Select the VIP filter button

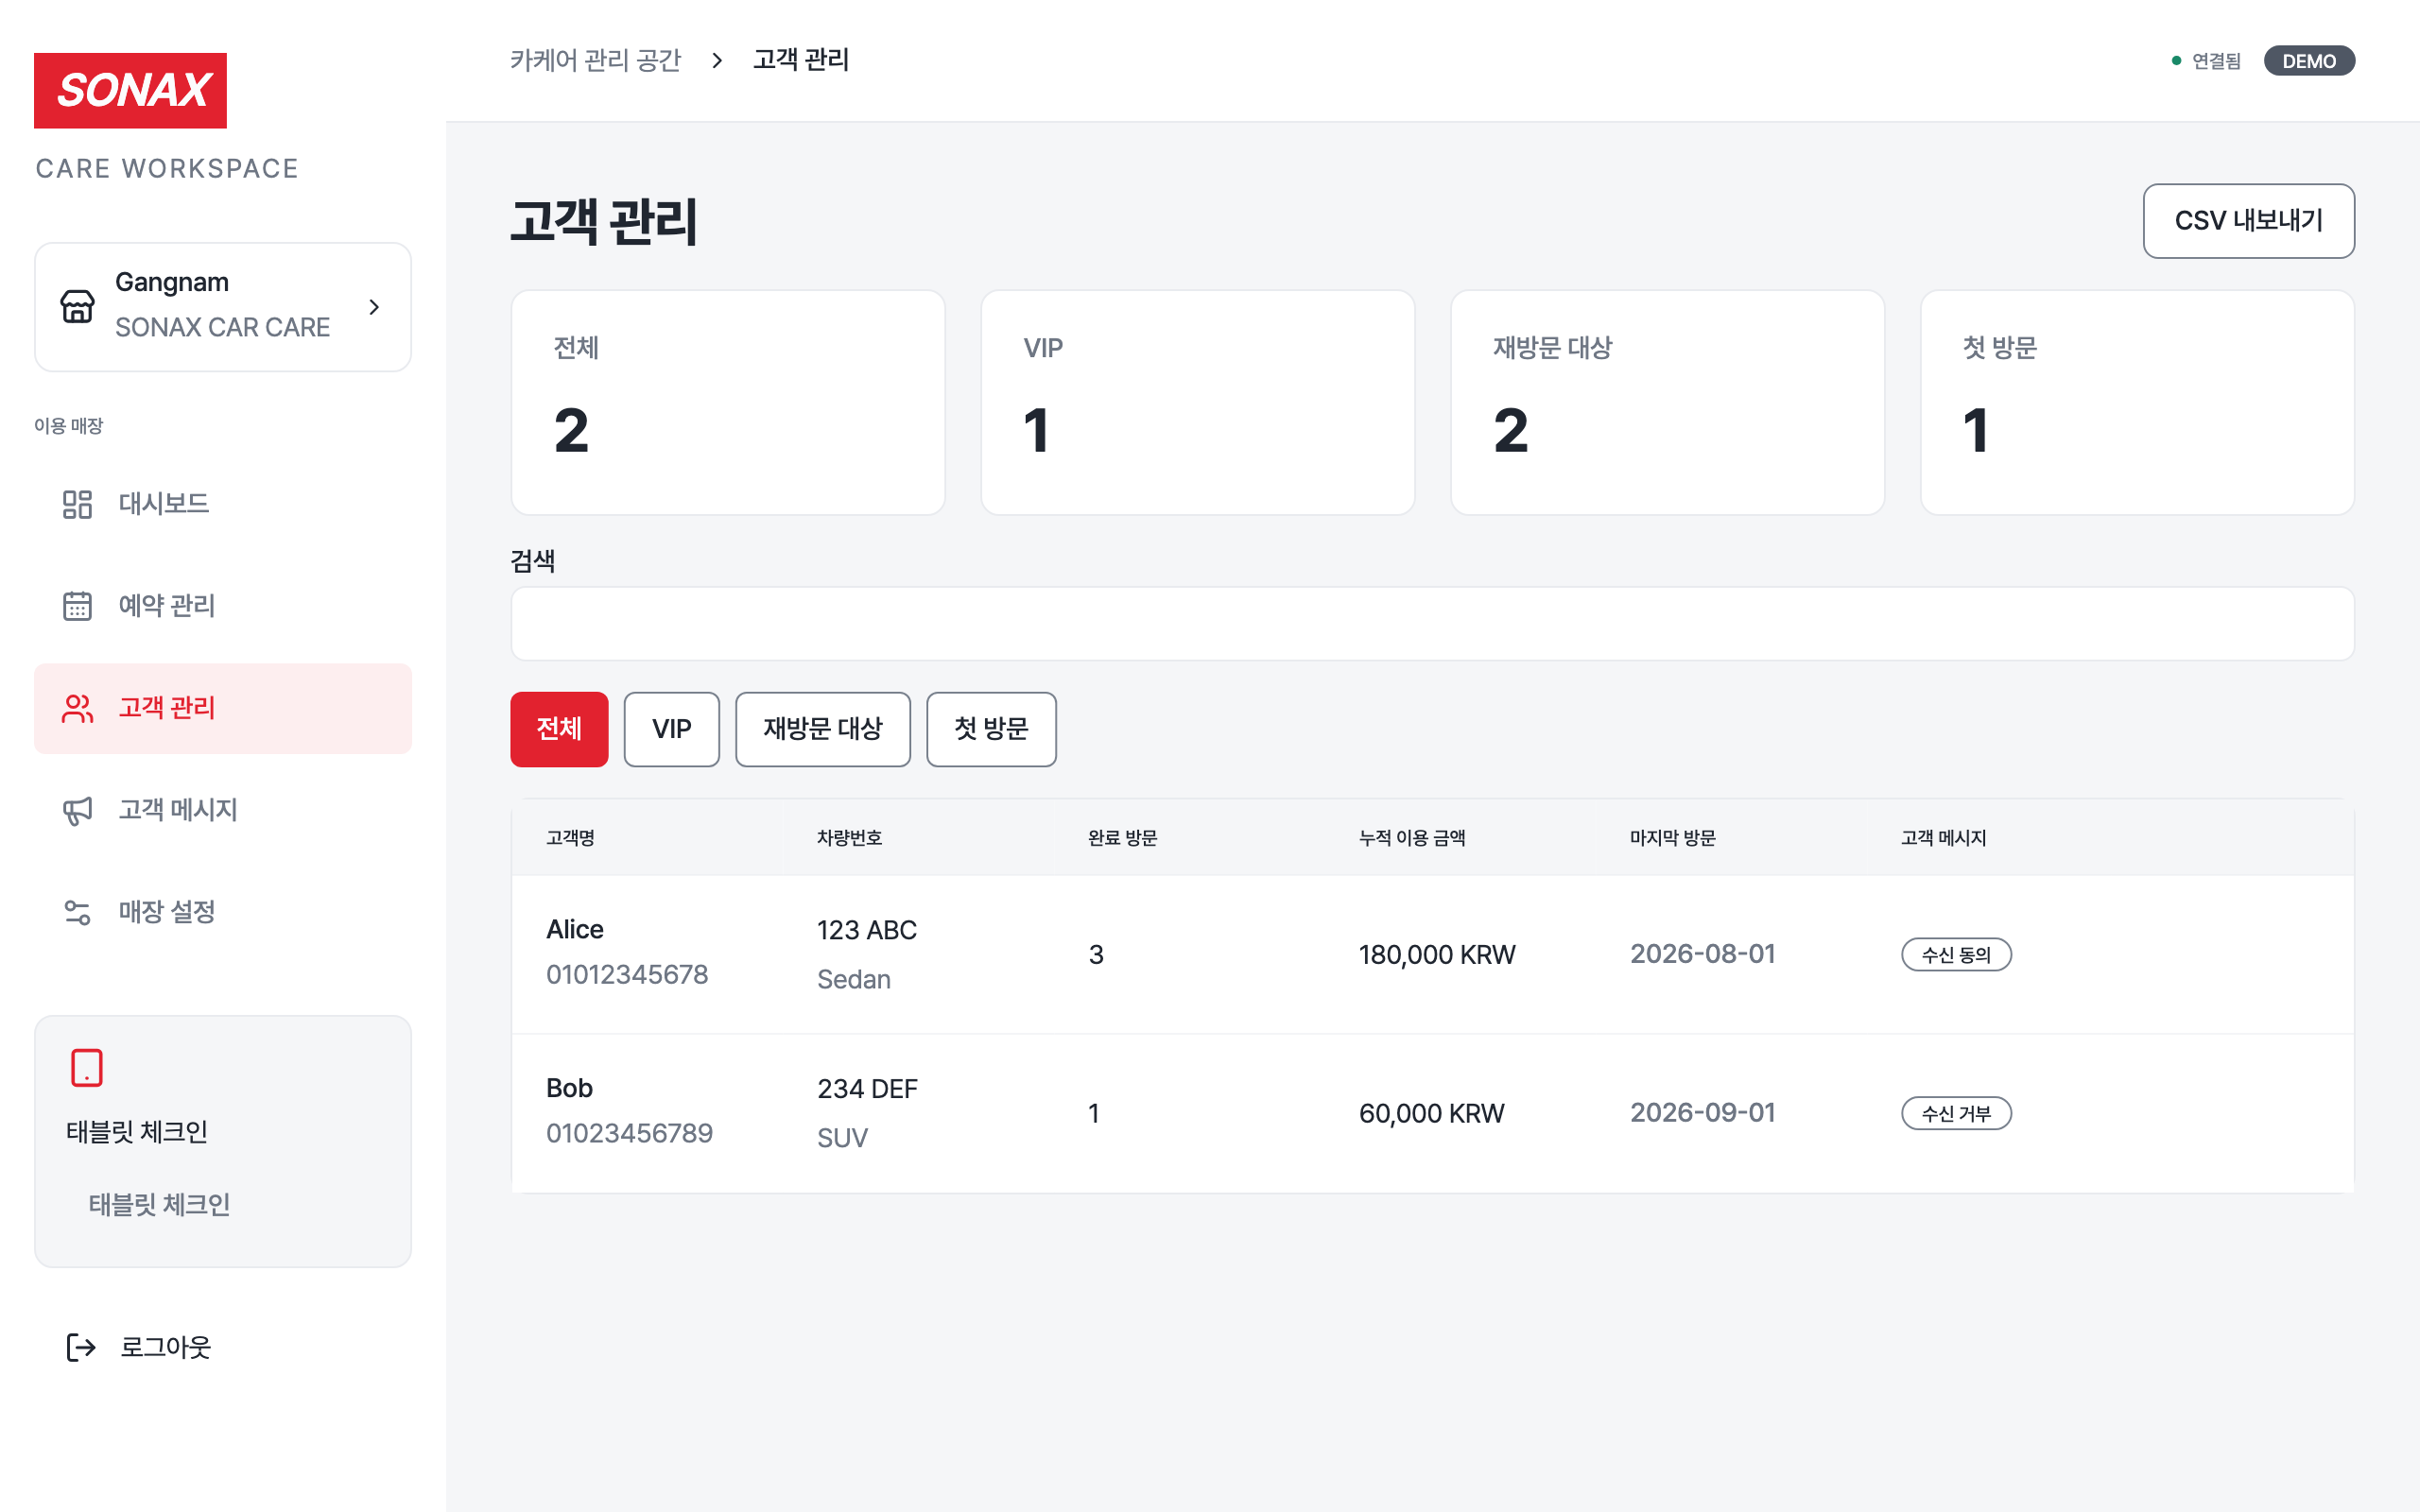tap(672, 729)
